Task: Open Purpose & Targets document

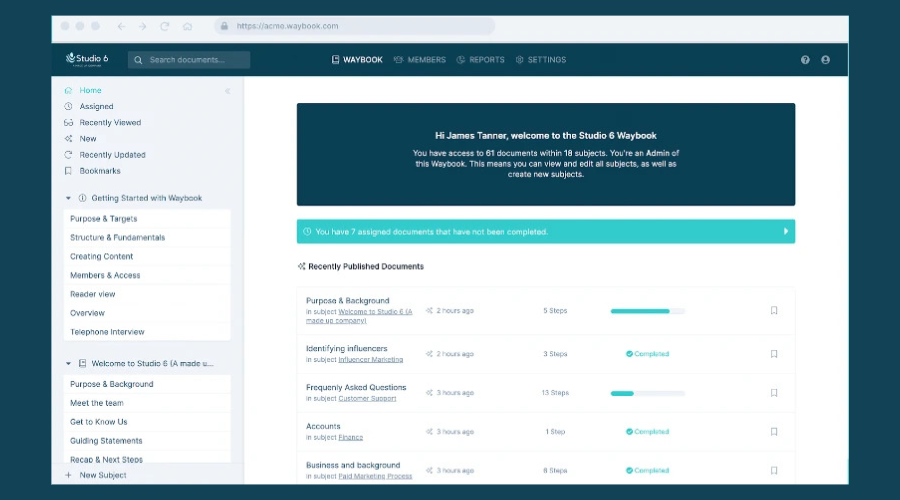Action: coord(147,219)
